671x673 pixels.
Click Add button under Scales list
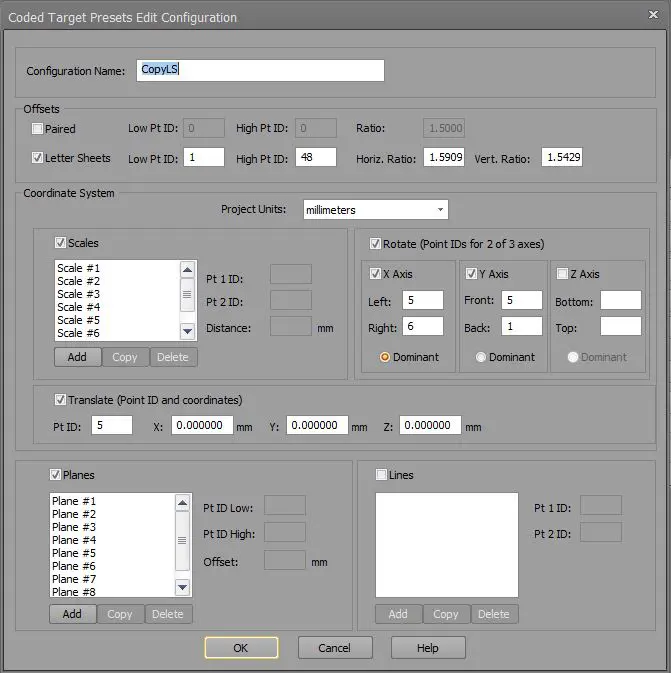point(78,357)
